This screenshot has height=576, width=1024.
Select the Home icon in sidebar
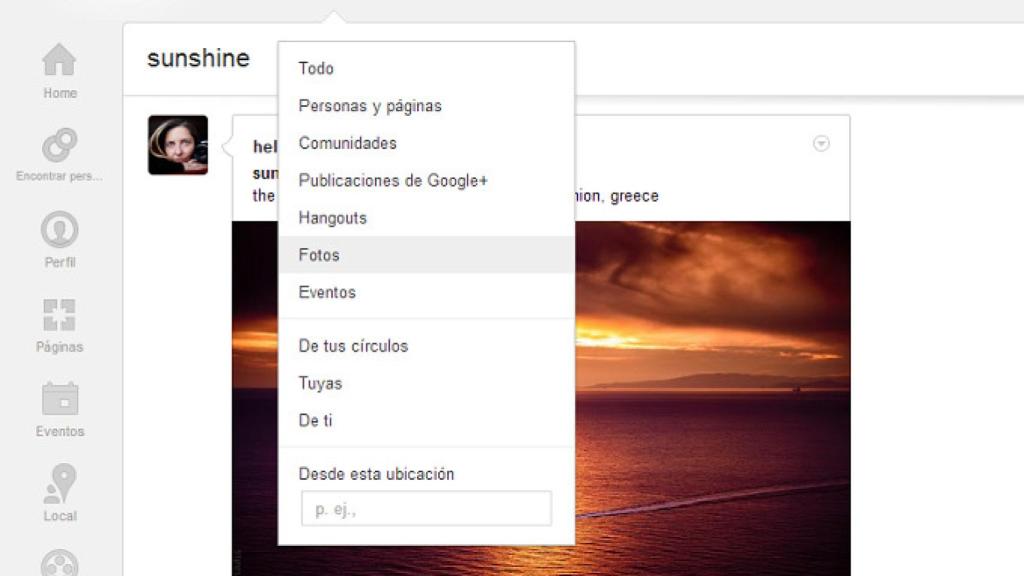click(x=60, y=62)
